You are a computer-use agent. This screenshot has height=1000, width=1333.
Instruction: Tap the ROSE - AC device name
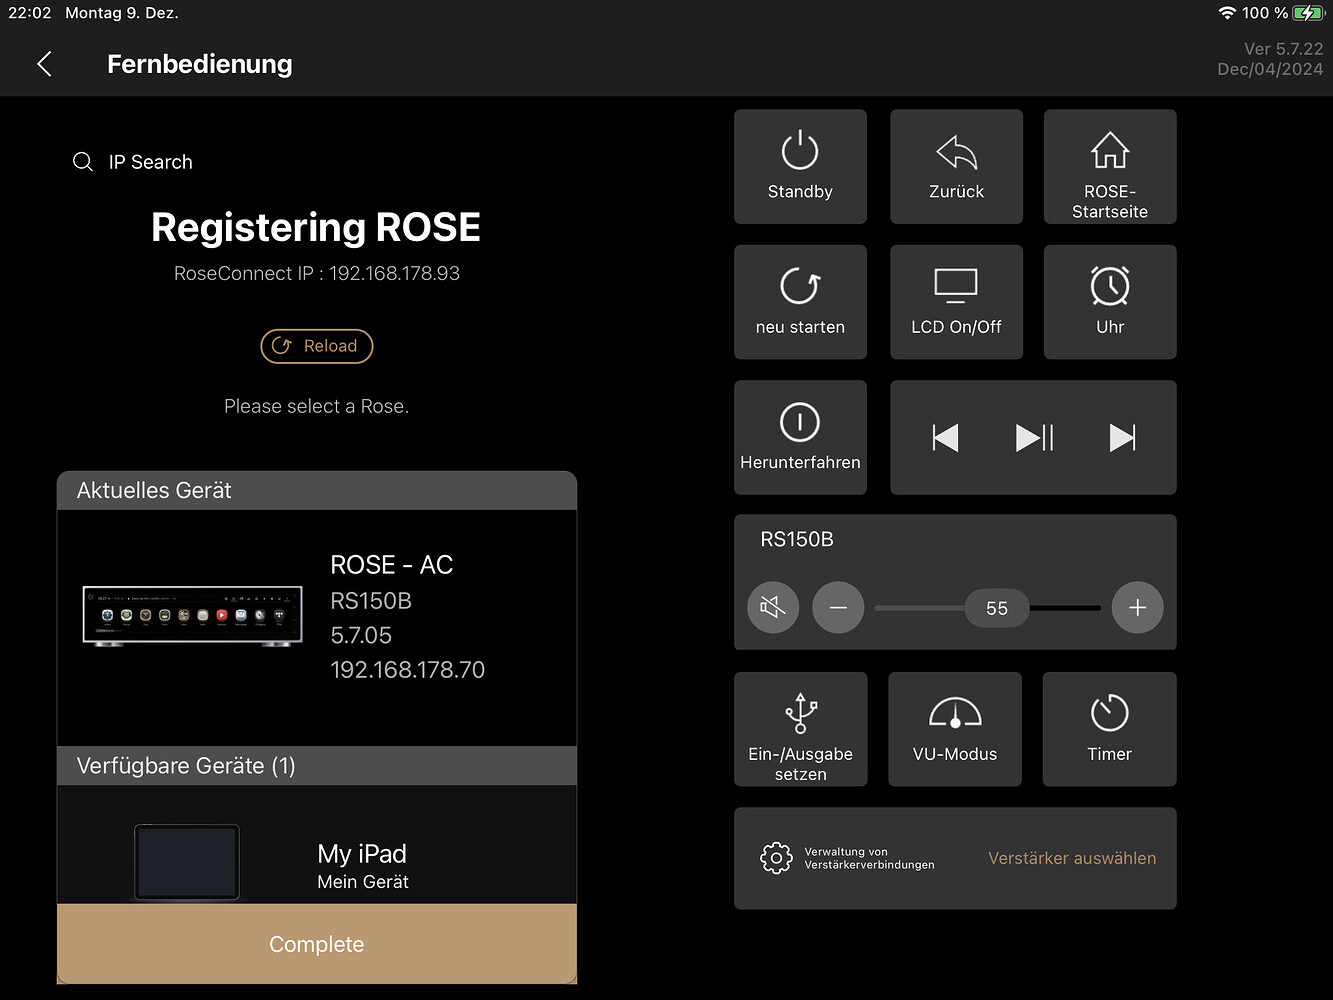(x=391, y=565)
